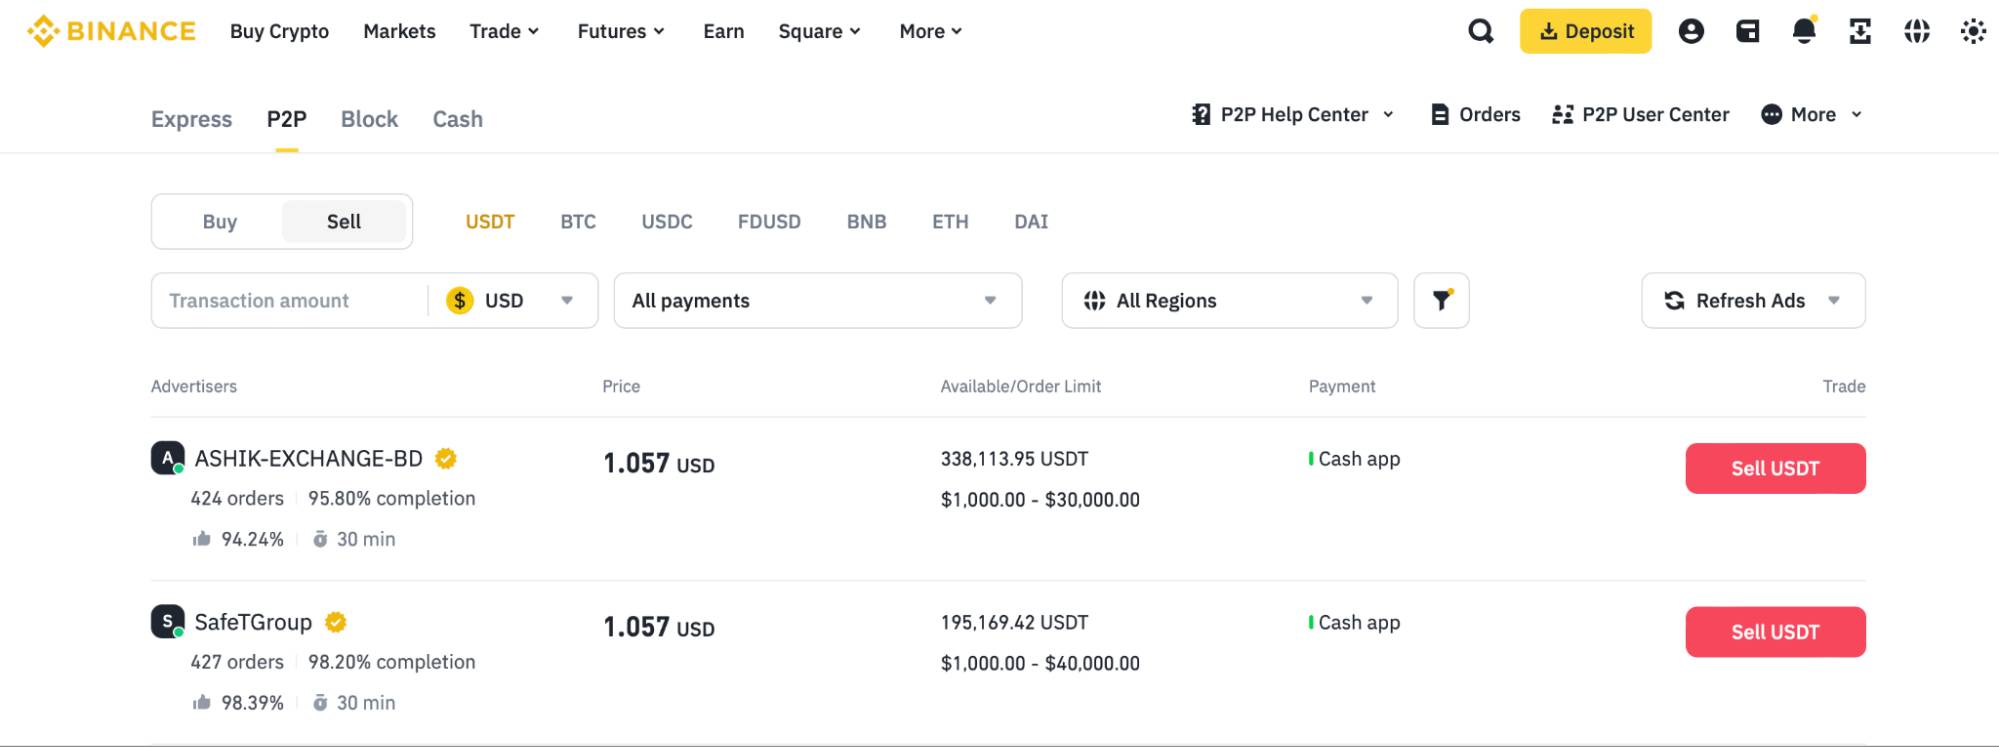Expand the Square menu
This screenshot has width=1999, height=747.
point(820,31)
